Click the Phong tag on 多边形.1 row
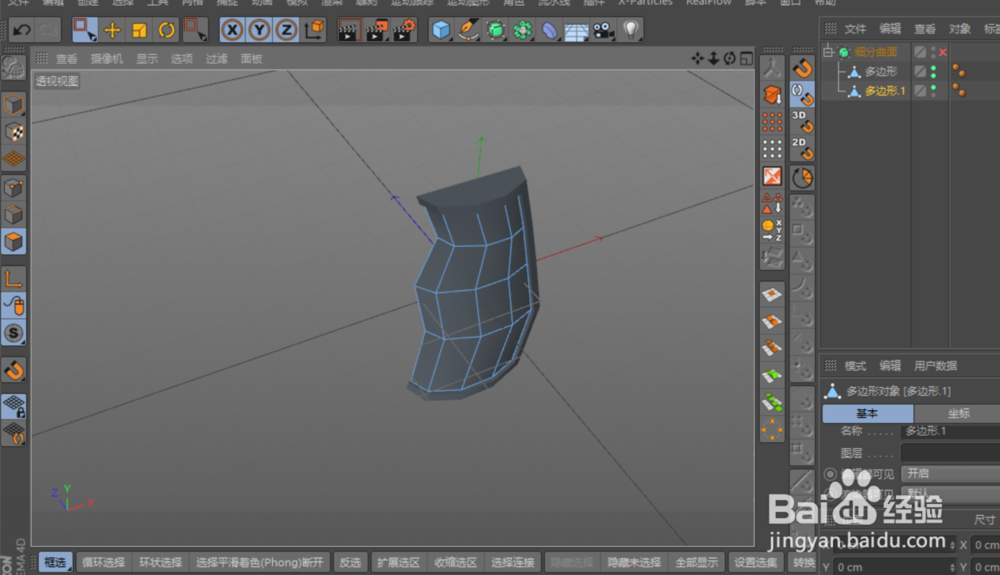Image resolution: width=1000 pixels, height=575 pixels. pyautogui.click(x=959, y=91)
